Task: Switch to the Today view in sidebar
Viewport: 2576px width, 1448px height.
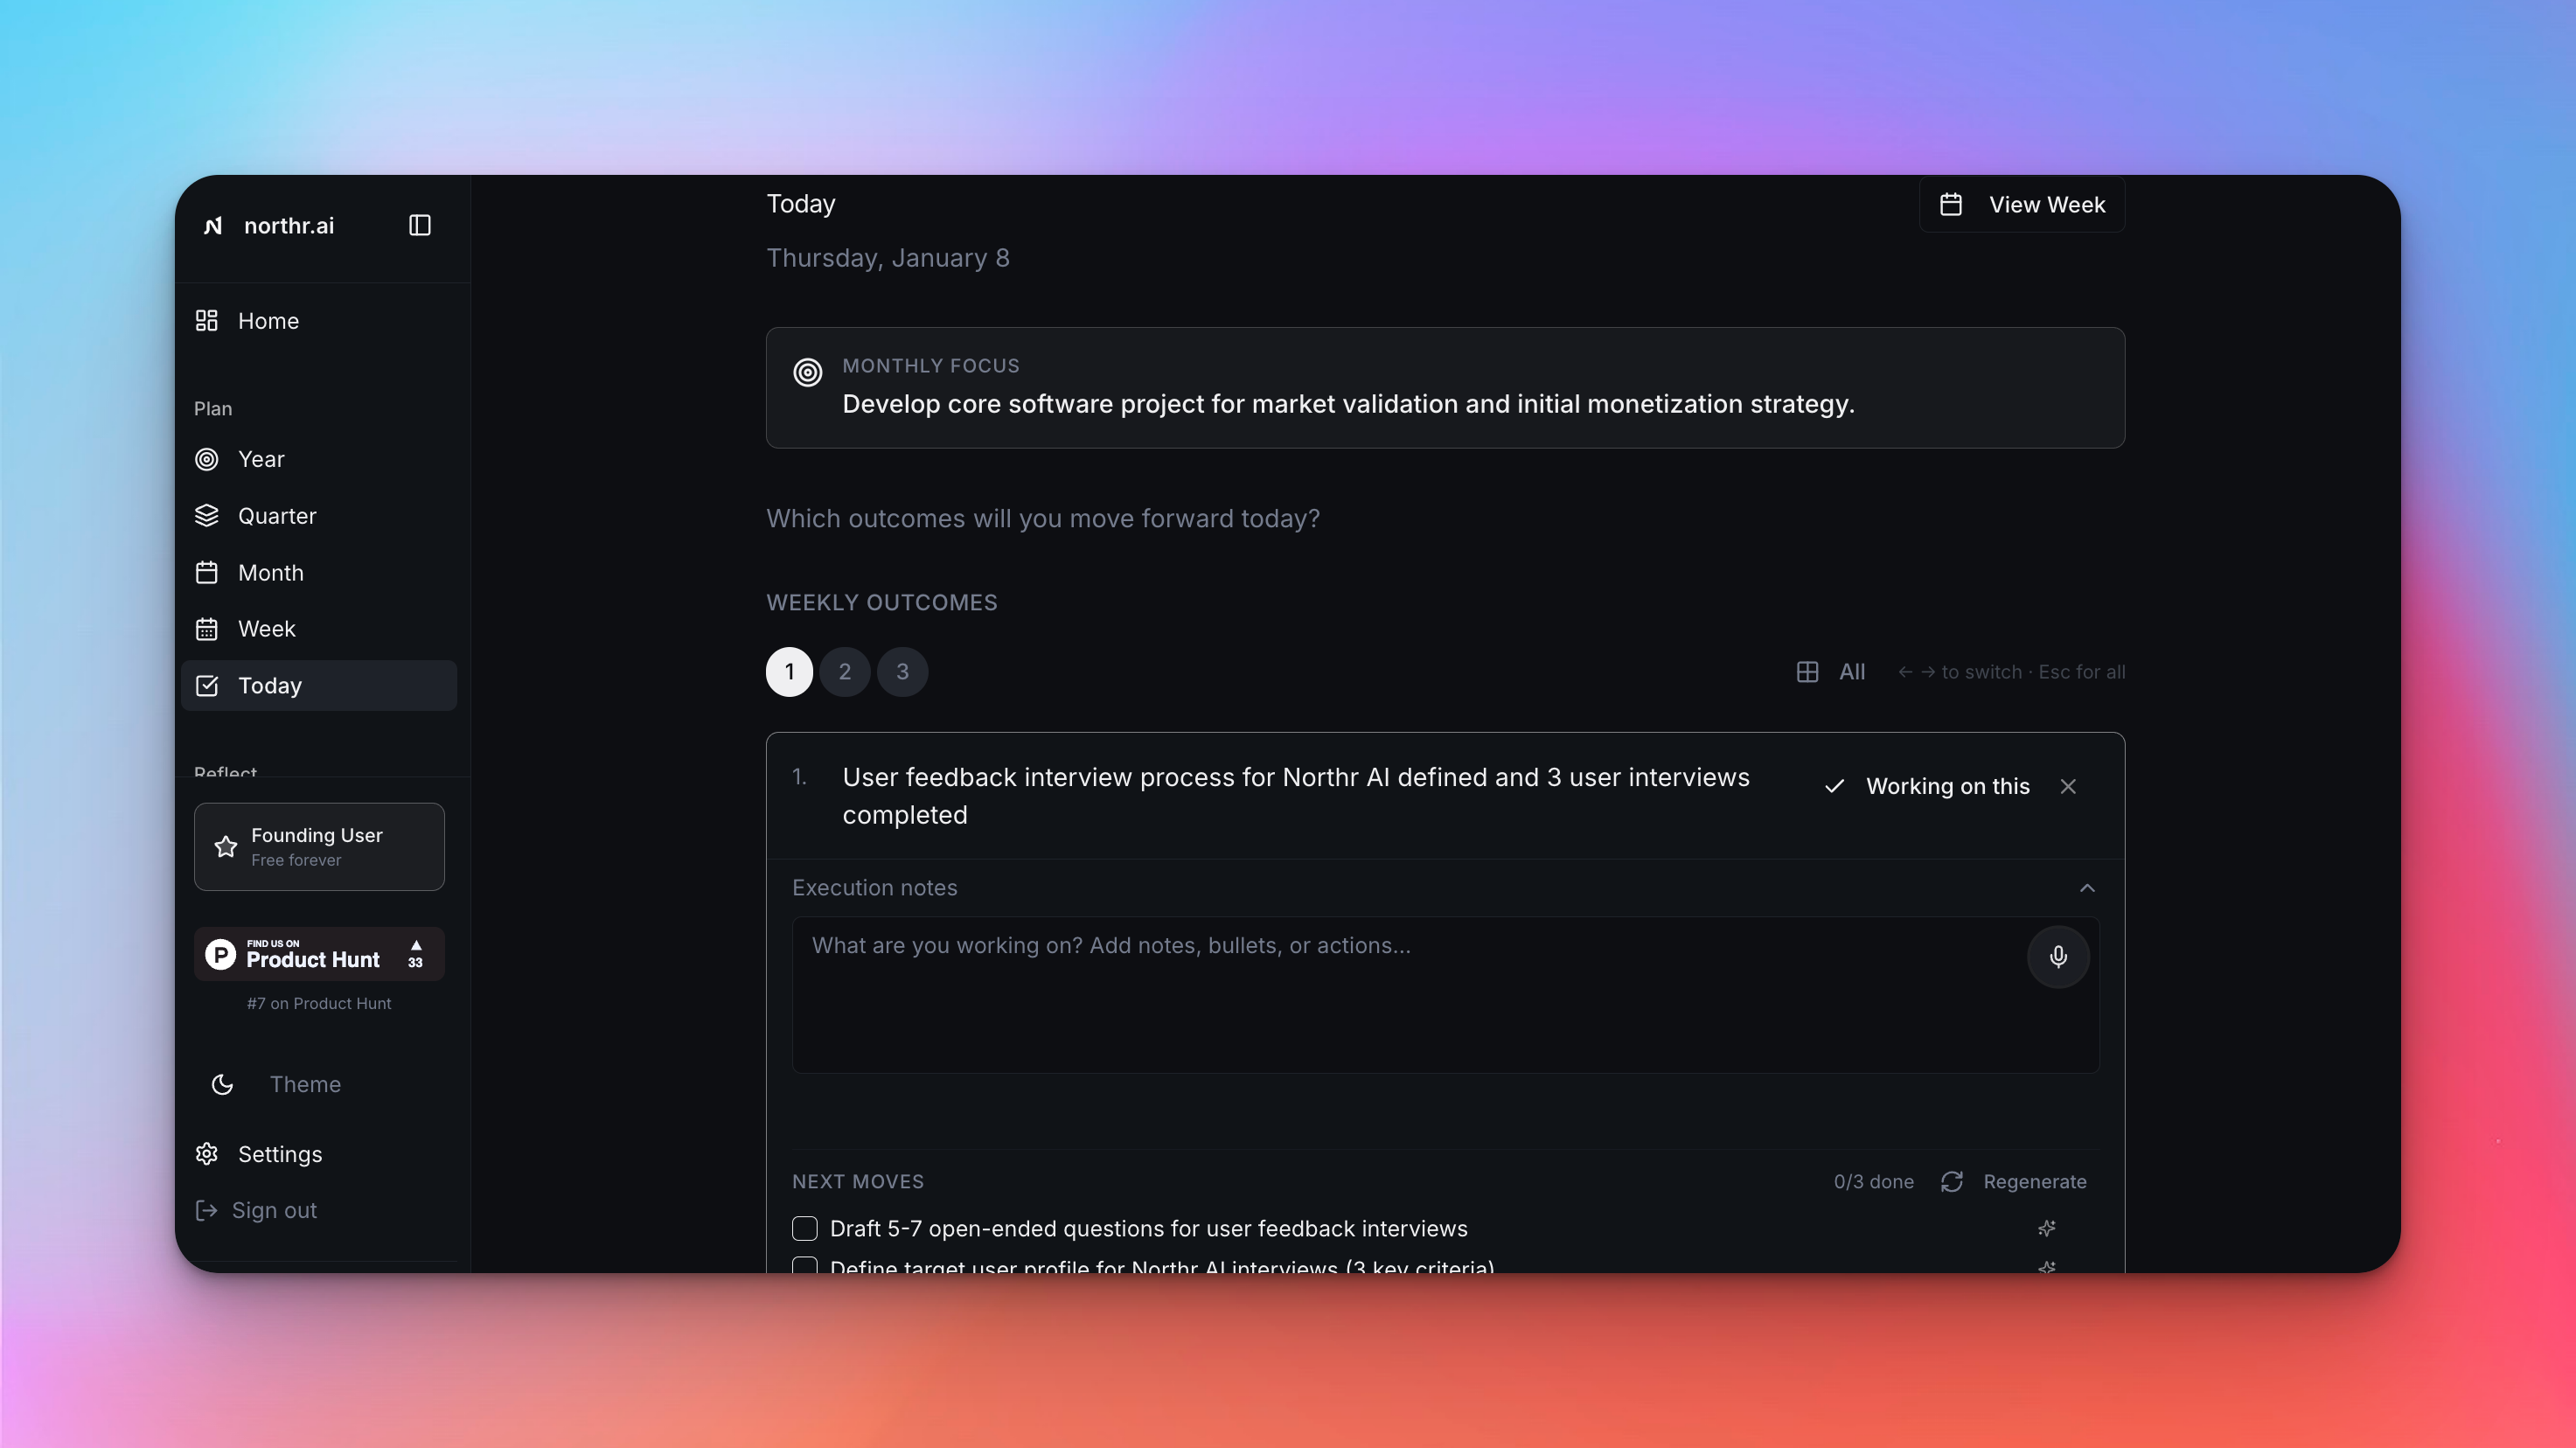Action: [269, 686]
